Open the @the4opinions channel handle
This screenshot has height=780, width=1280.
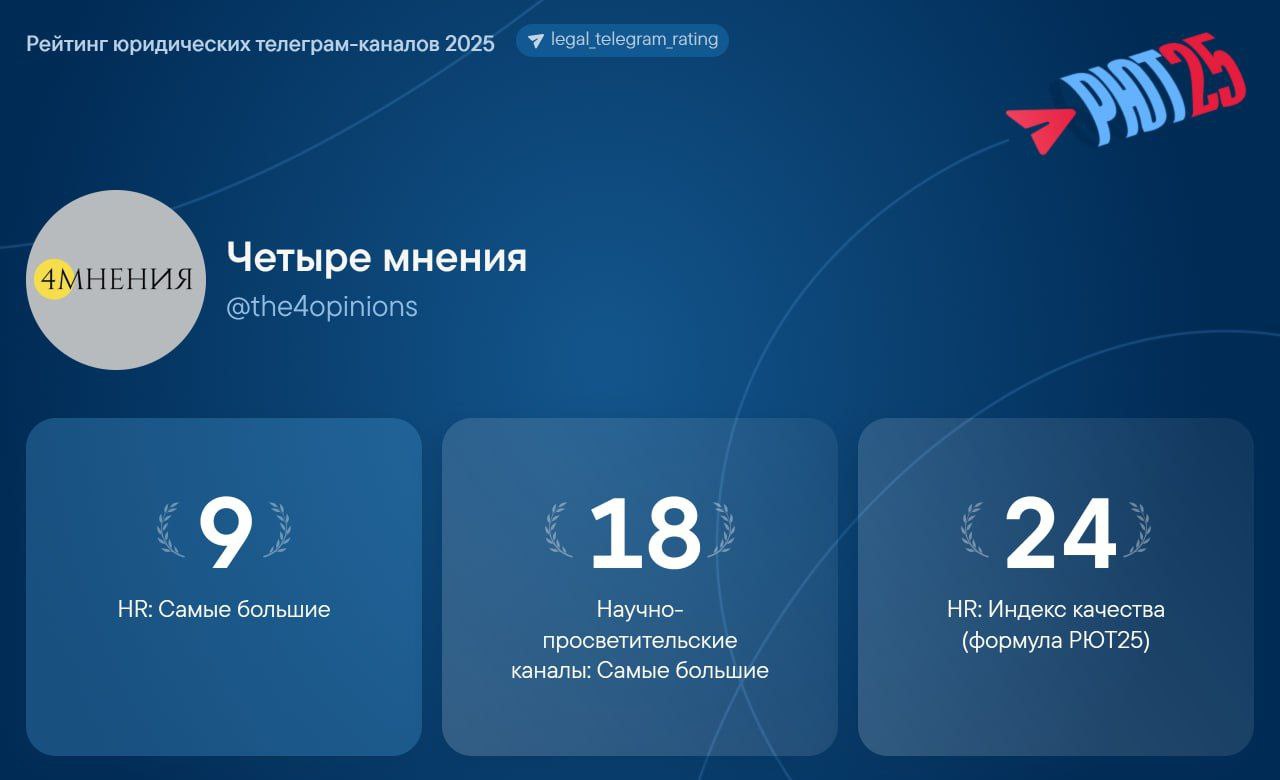tap(322, 307)
